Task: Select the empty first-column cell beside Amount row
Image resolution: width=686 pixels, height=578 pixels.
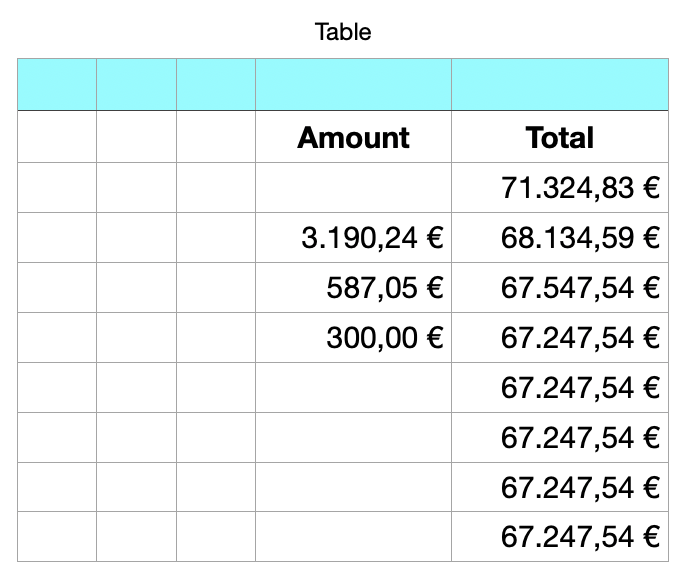Action: (57, 137)
